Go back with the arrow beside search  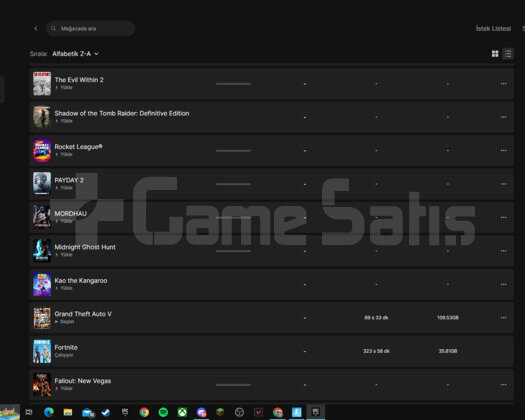click(36, 28)
